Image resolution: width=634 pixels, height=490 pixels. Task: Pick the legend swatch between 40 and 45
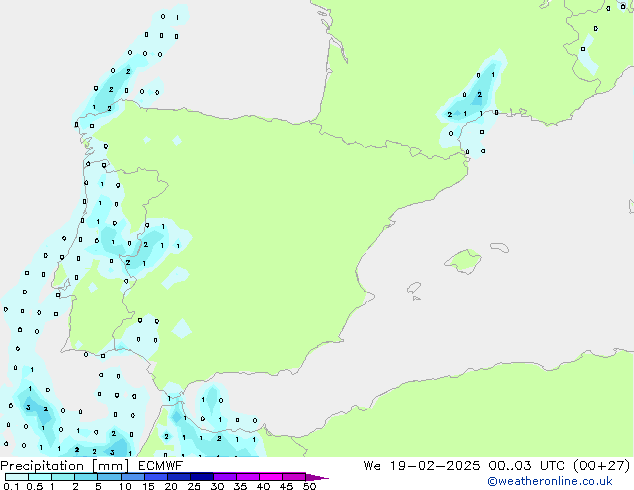271,477
